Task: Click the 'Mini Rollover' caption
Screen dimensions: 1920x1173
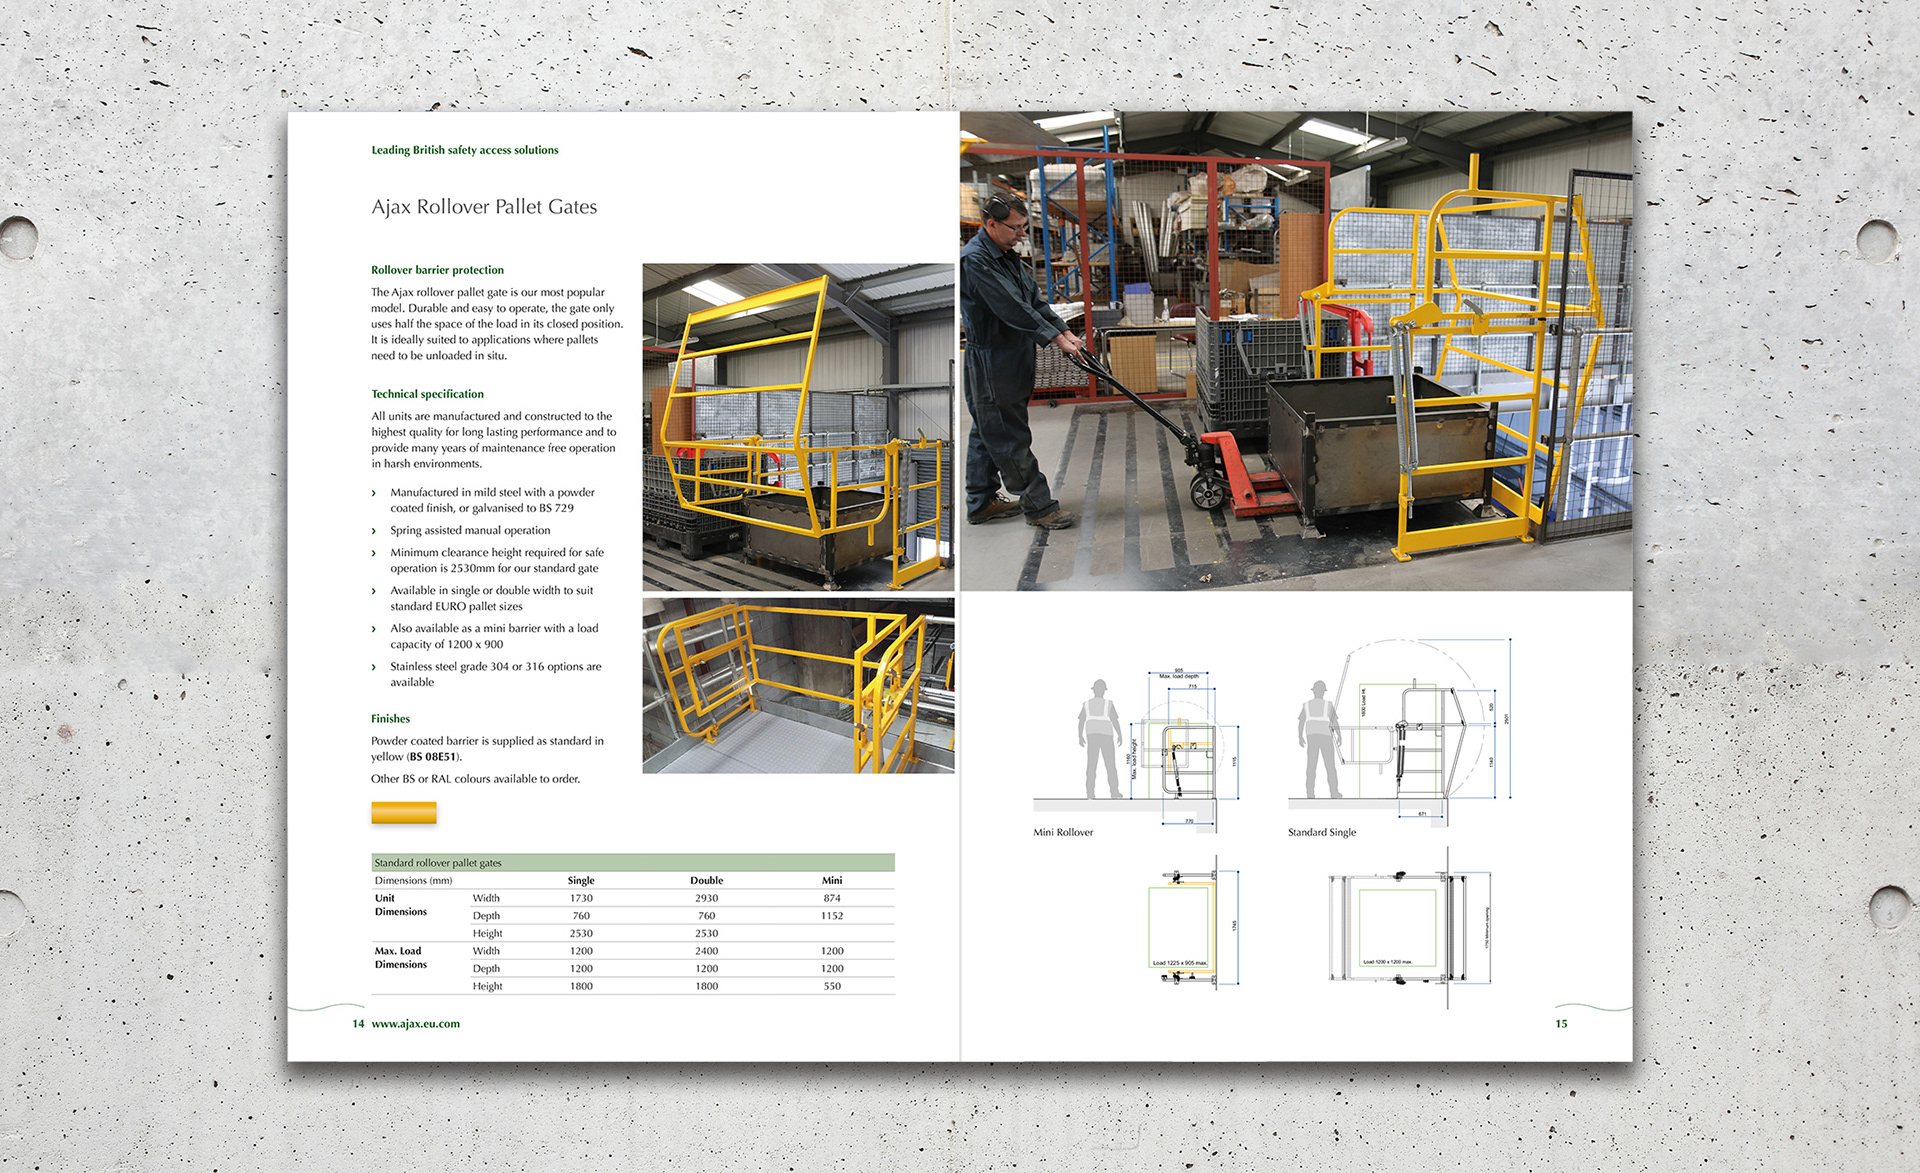Action: click(1063, 832)
